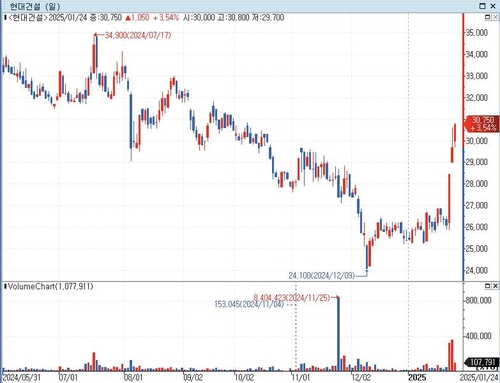Click the 29,000 price axis label
The image size is (500, 383).
pyautogui.click(x=476, y=162)
